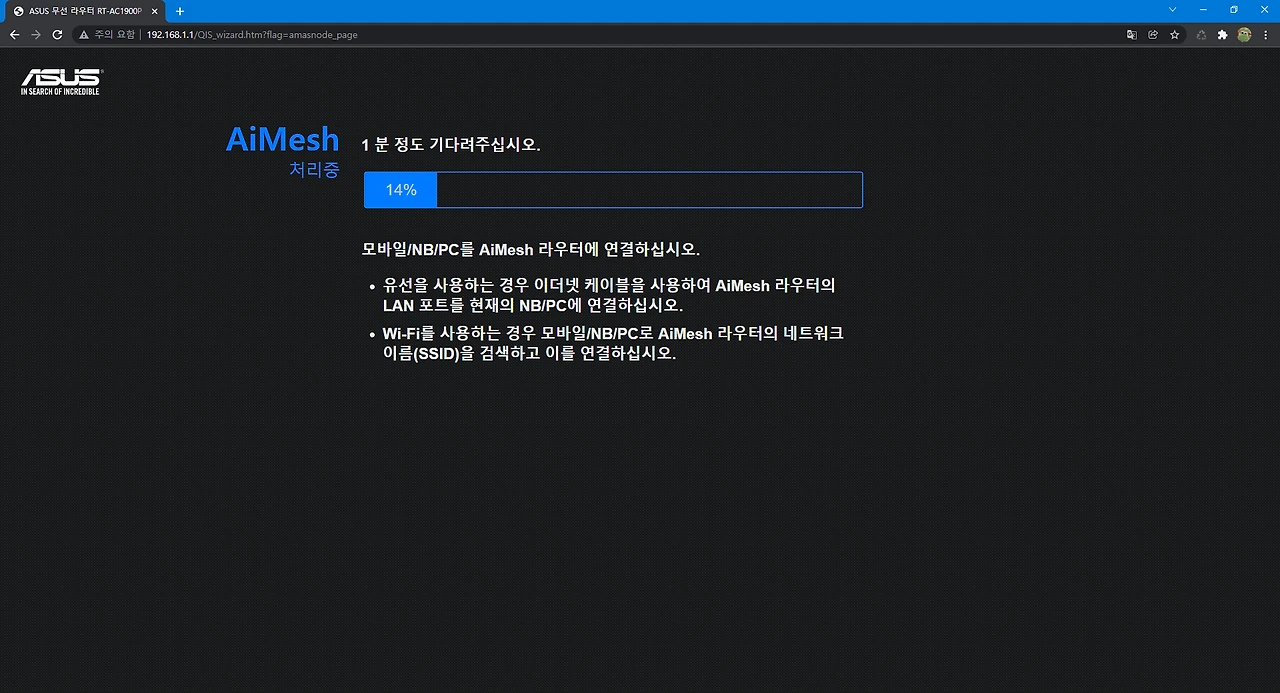Open the Chrome three-dot menu

click(1266, 34)
